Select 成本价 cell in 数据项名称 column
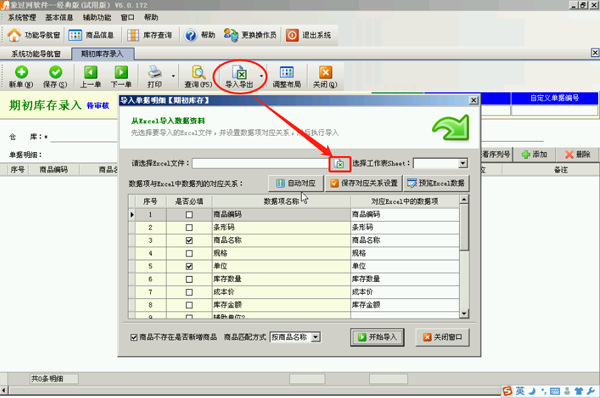This screenshot has width=600, height=398. tap(281, 292)
